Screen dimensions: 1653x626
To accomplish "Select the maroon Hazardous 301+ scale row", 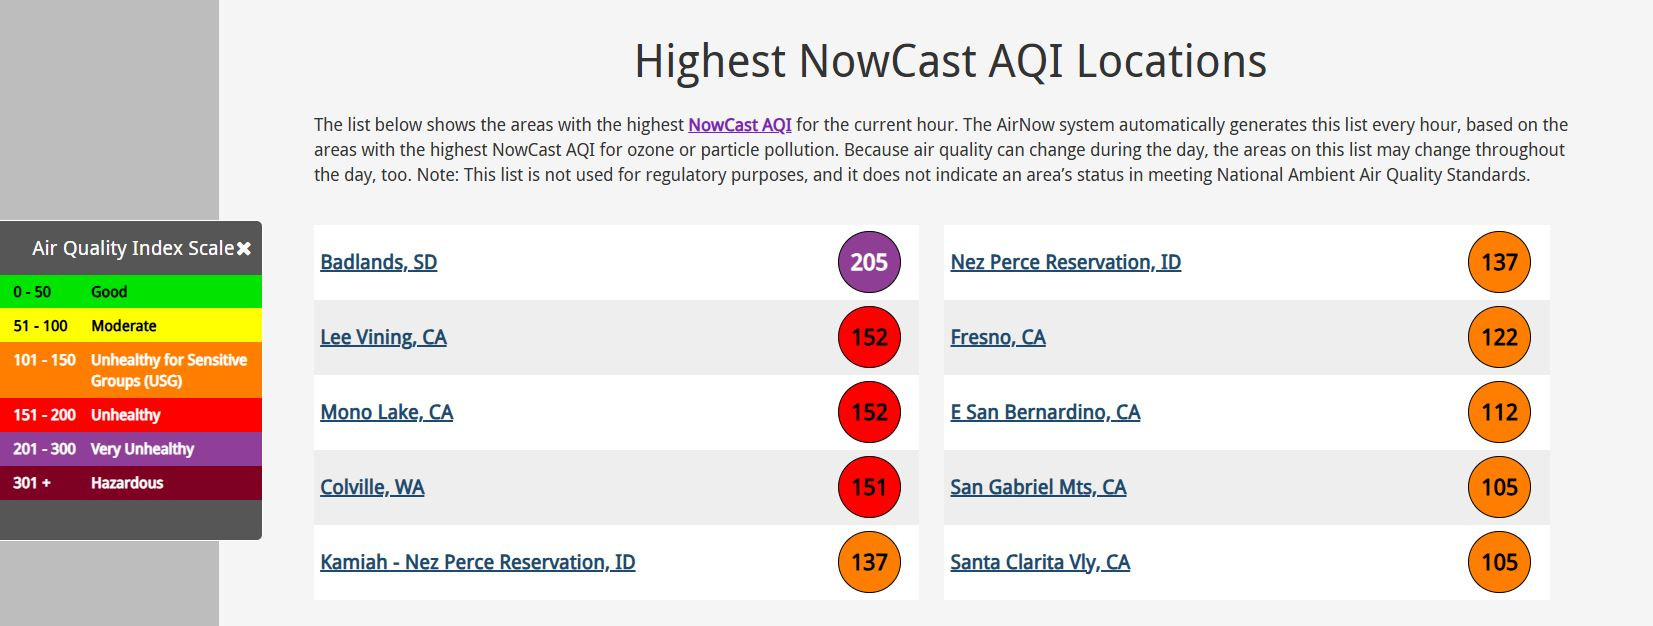I will pos(131,483).
